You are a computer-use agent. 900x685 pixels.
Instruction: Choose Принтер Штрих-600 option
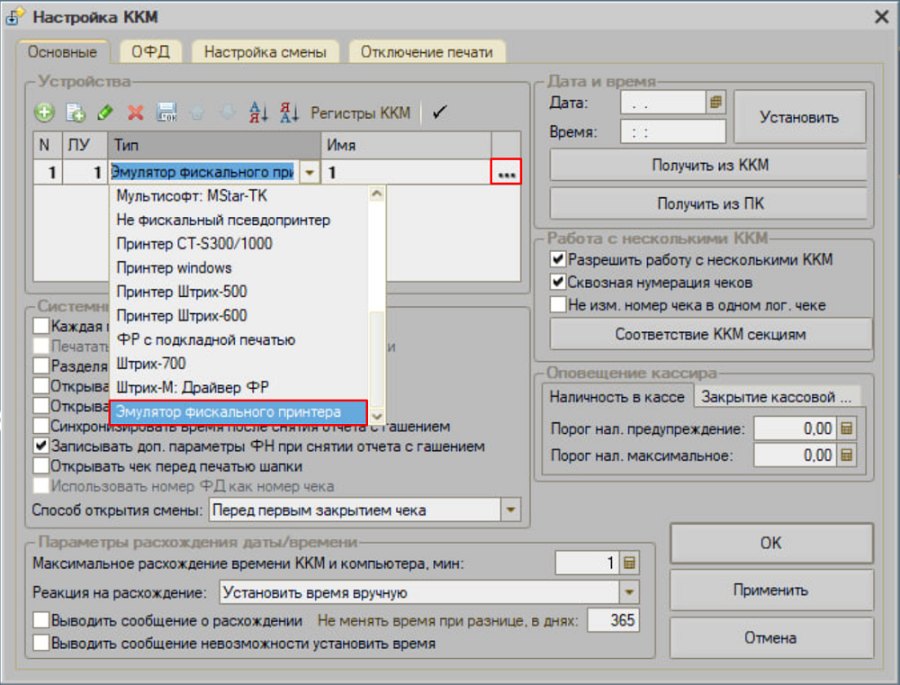pos(239,315)
